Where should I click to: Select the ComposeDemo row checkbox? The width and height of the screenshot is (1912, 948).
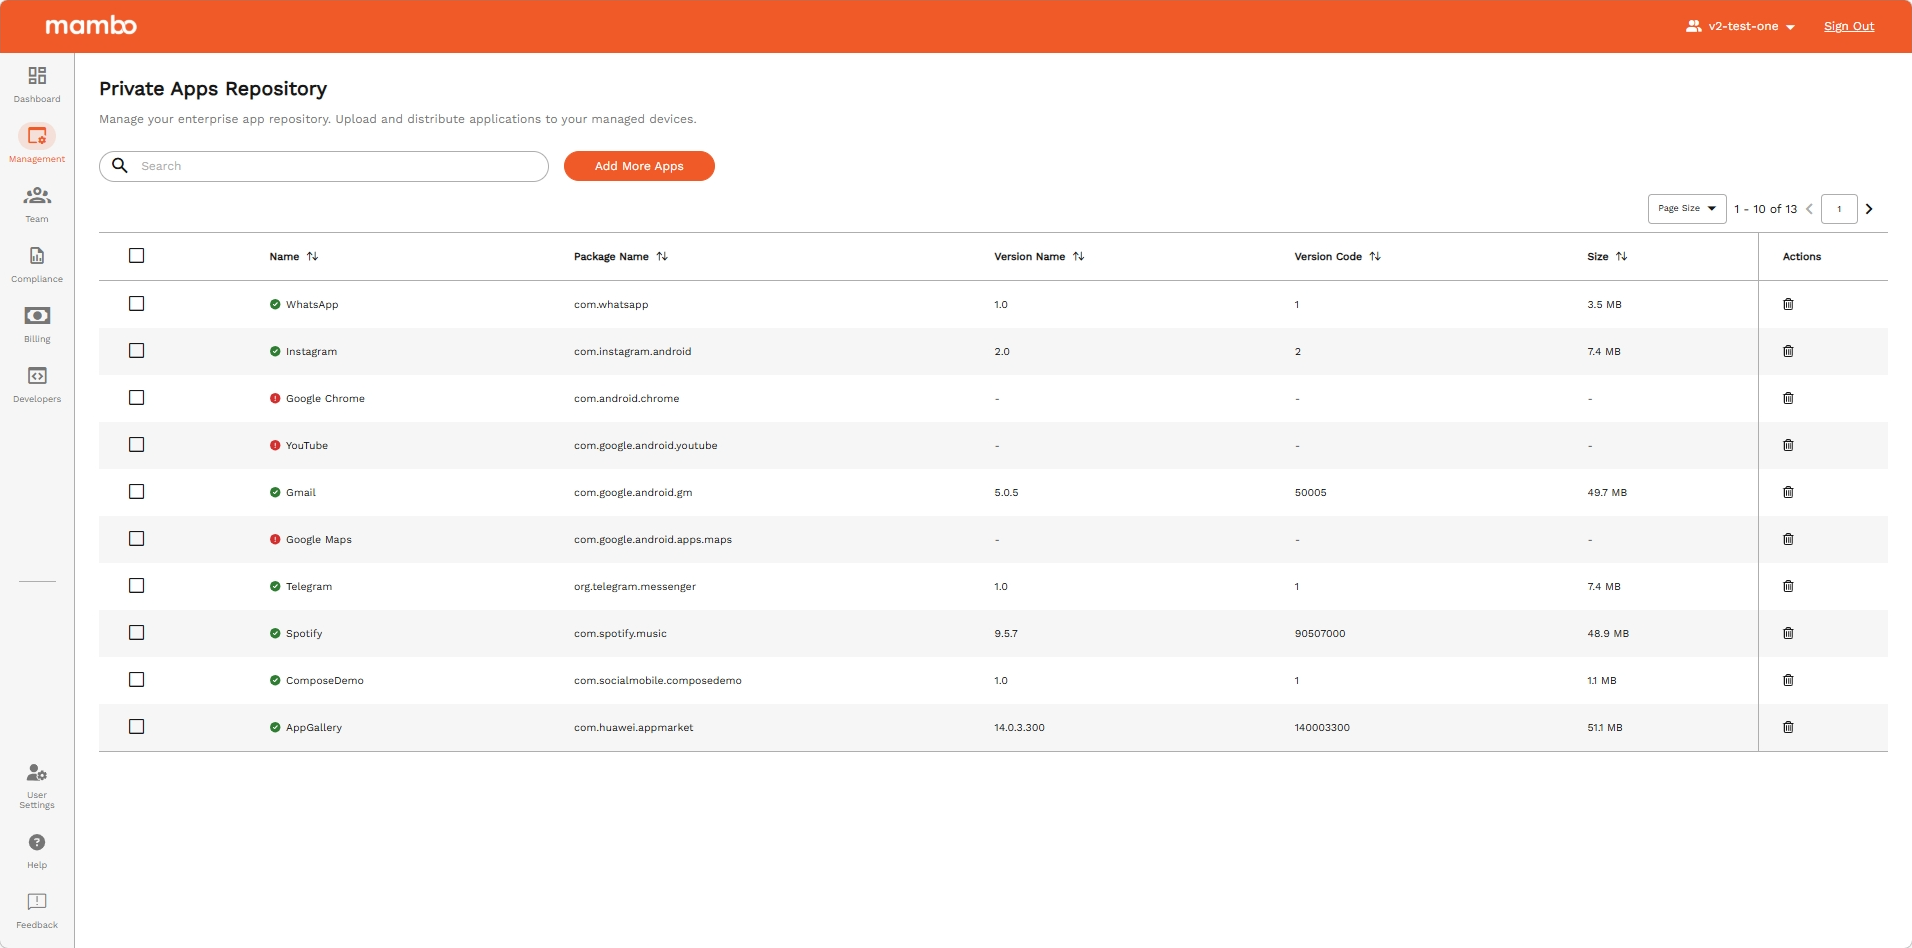137,680
